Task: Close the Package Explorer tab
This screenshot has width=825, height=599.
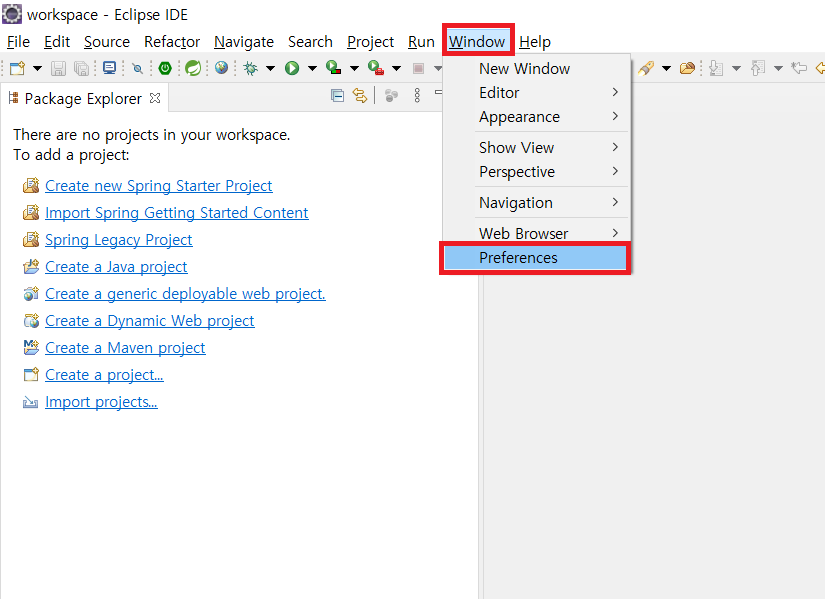Action: pos(155,98)
